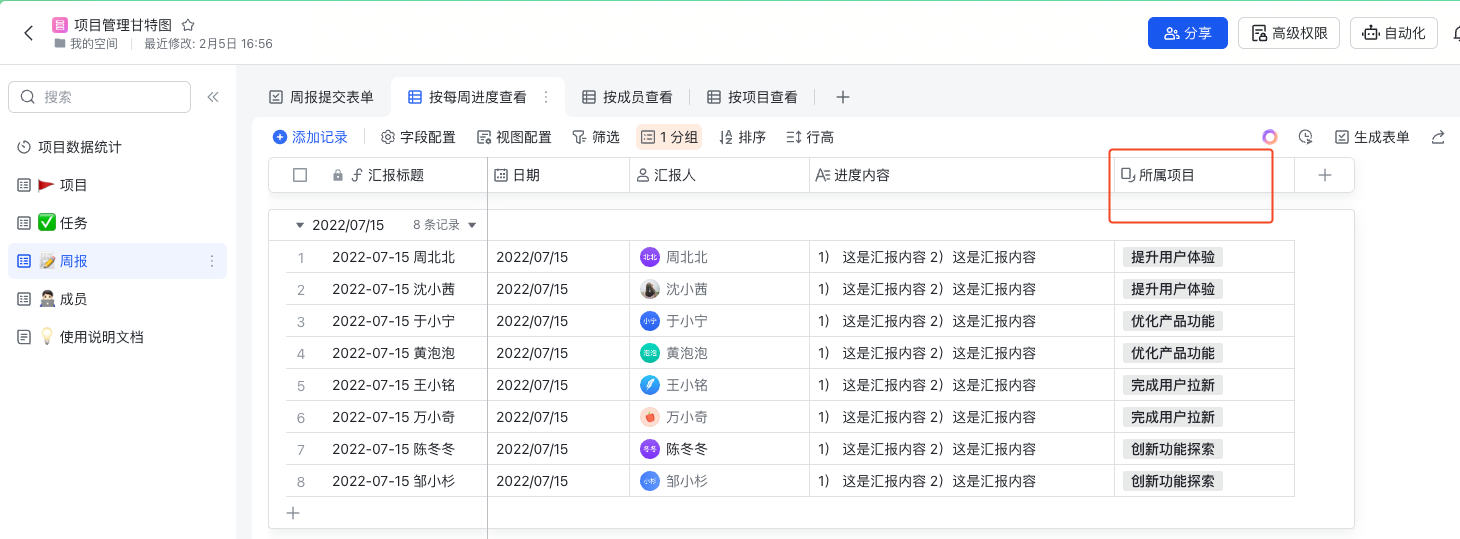Click 王小铭's avatar in 汇报人 column
Viewport: 1460px width, 539px height.
coord(650,385)
